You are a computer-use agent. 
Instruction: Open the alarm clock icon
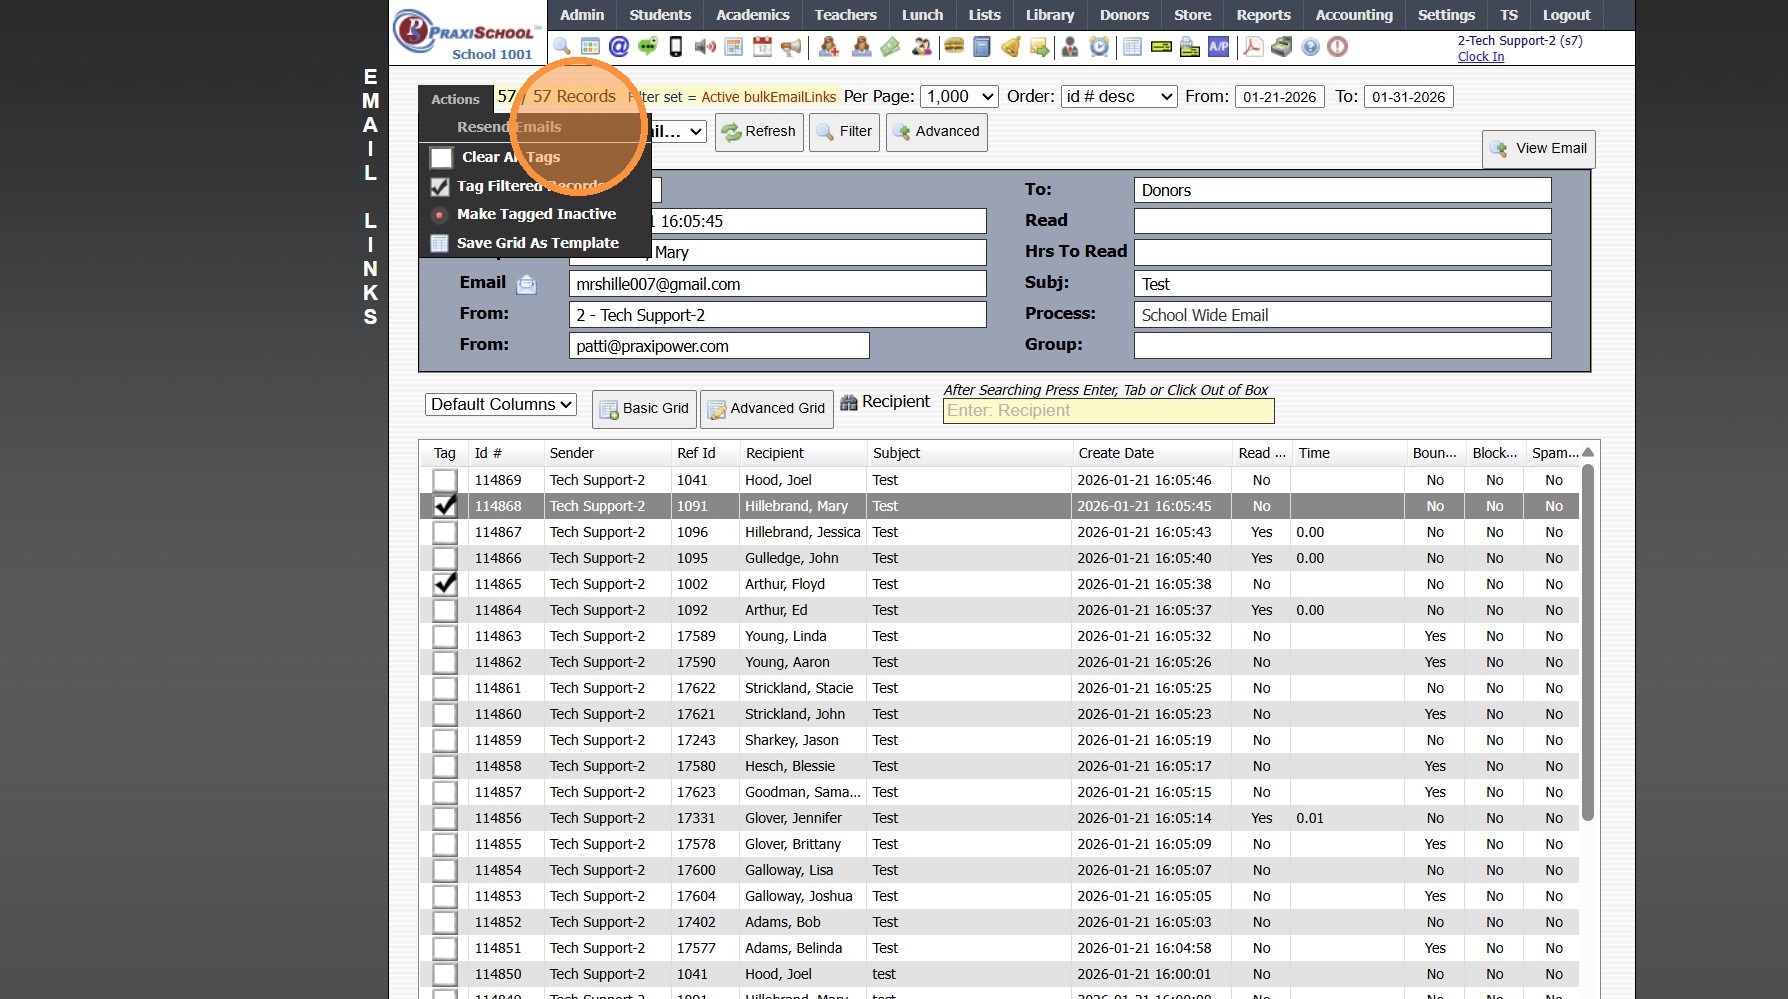click(1099, 47)
